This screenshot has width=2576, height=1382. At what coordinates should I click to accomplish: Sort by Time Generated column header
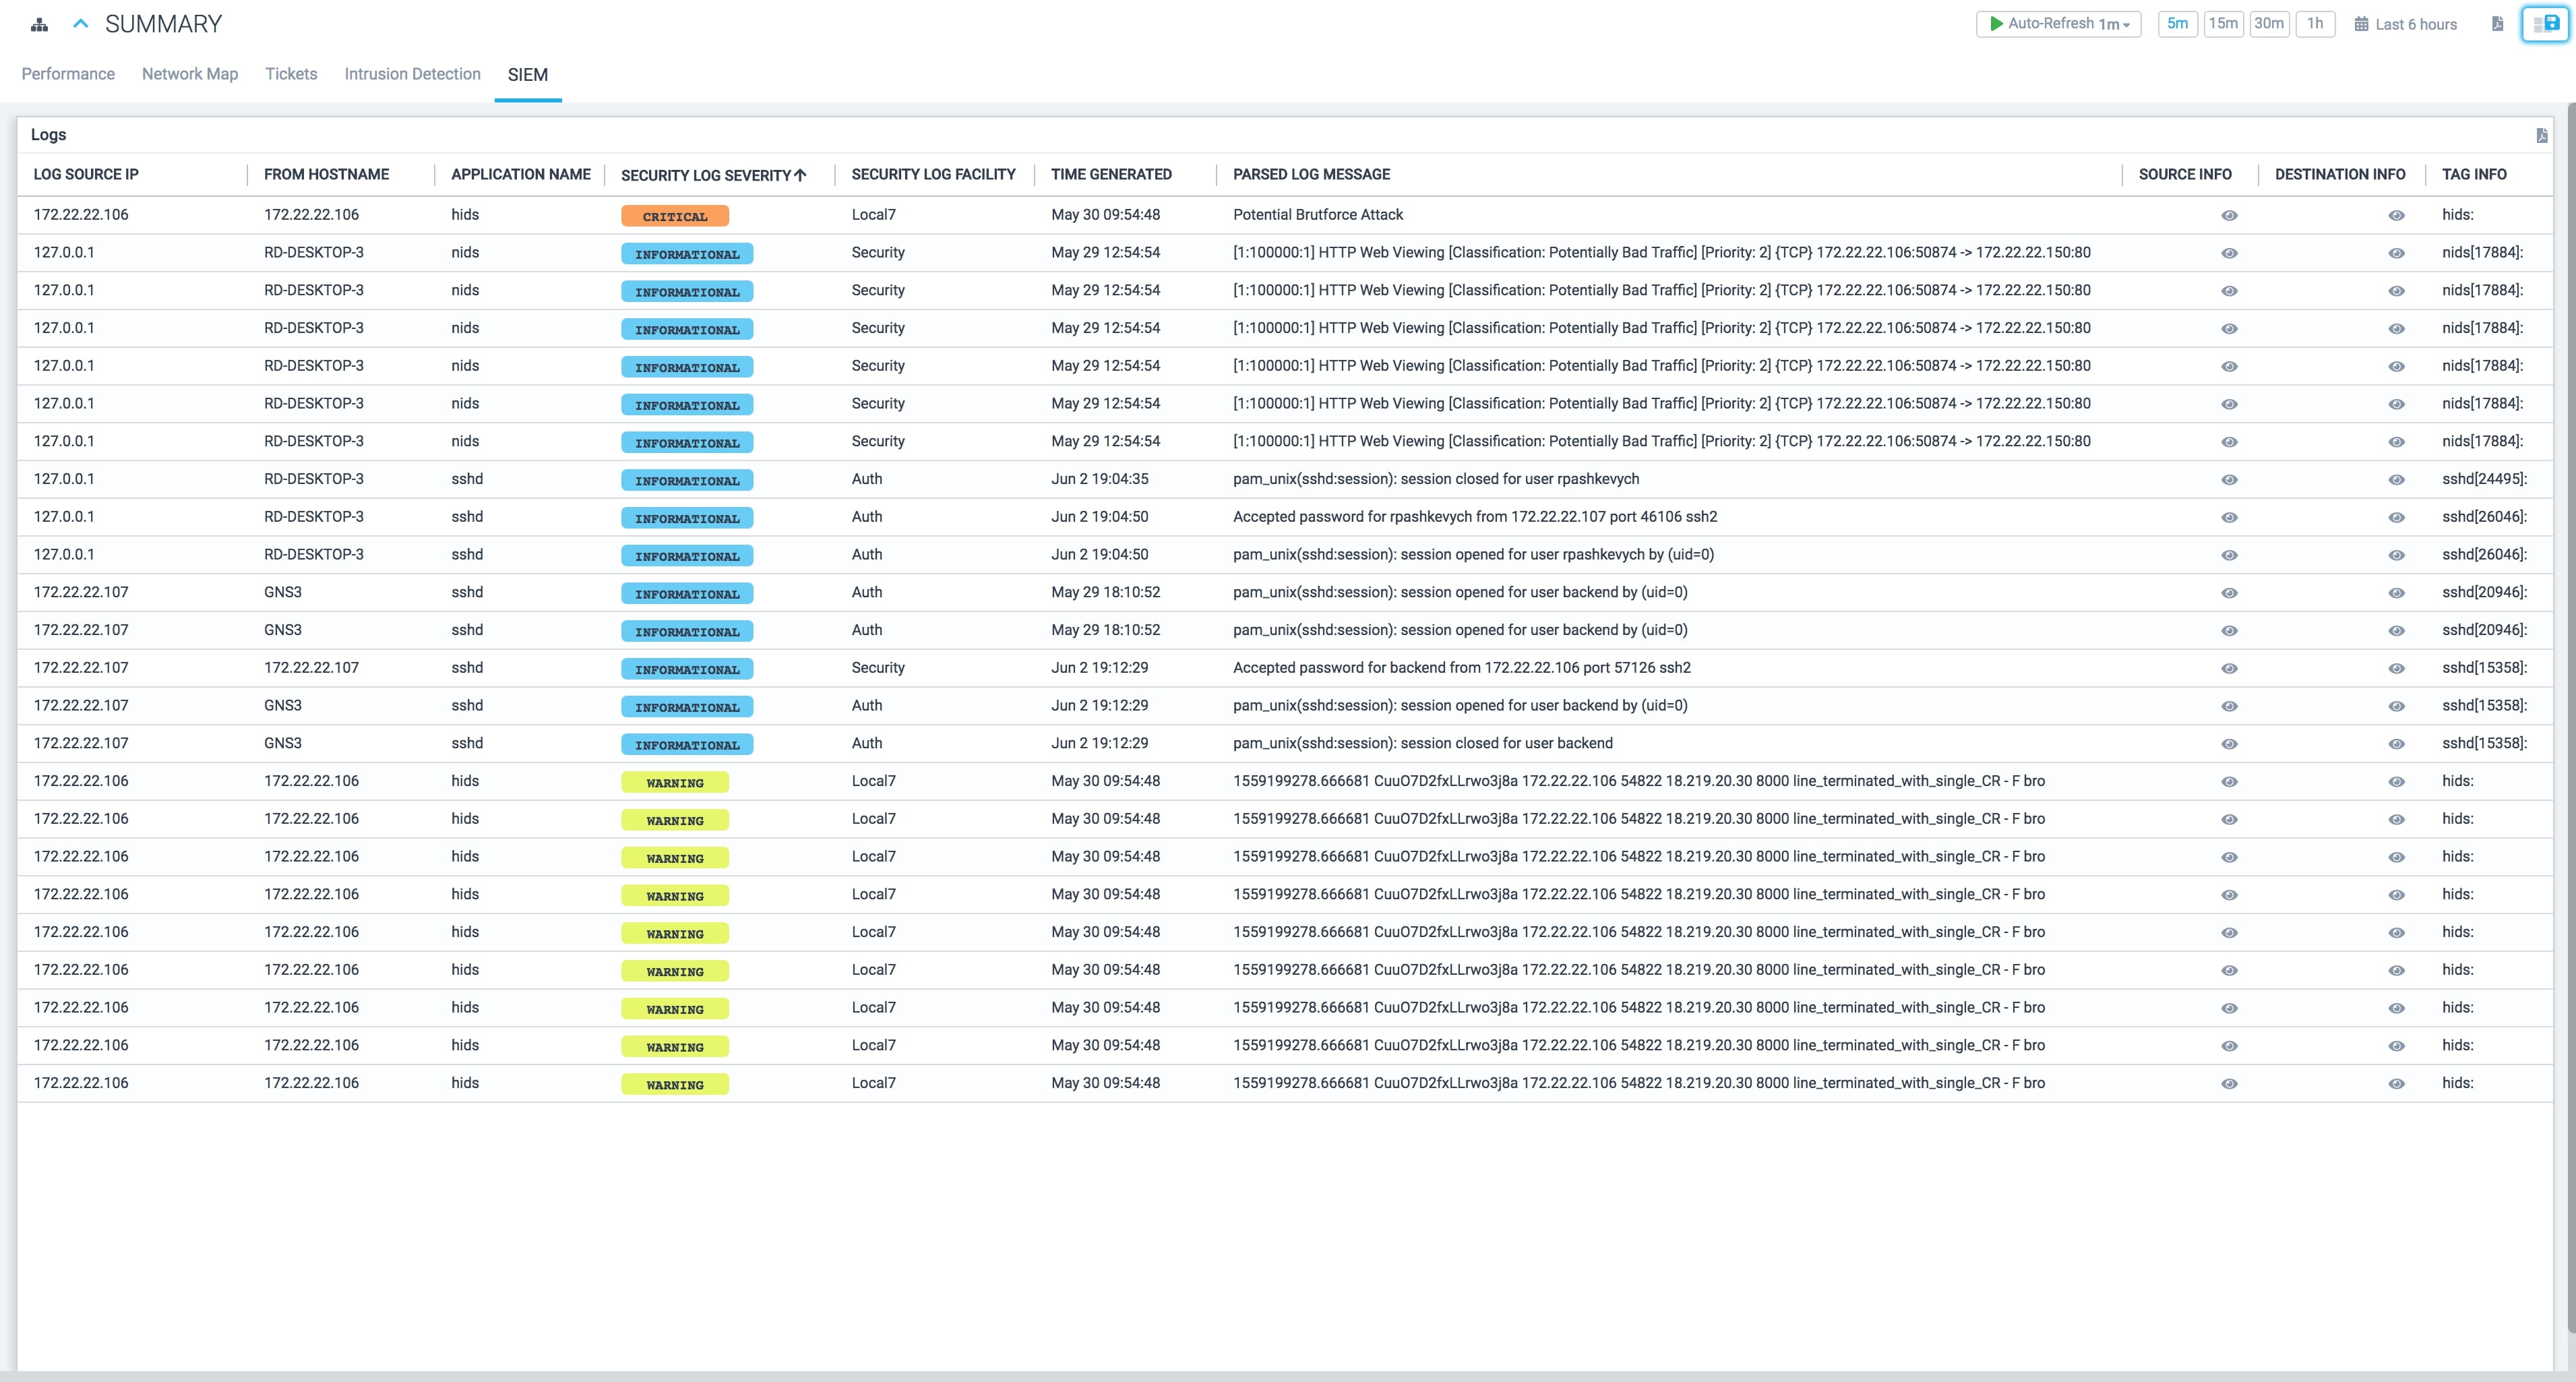click(x=1111, y=174)
